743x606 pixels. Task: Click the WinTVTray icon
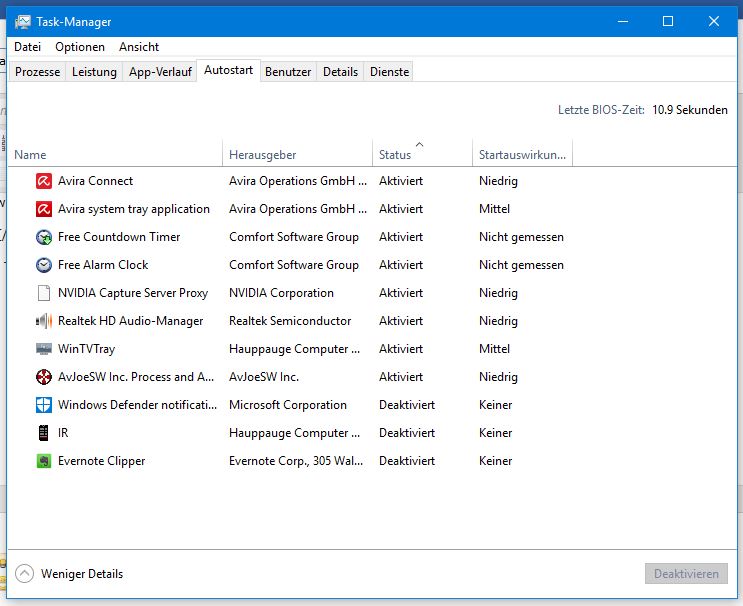click(x=44, y=349)
